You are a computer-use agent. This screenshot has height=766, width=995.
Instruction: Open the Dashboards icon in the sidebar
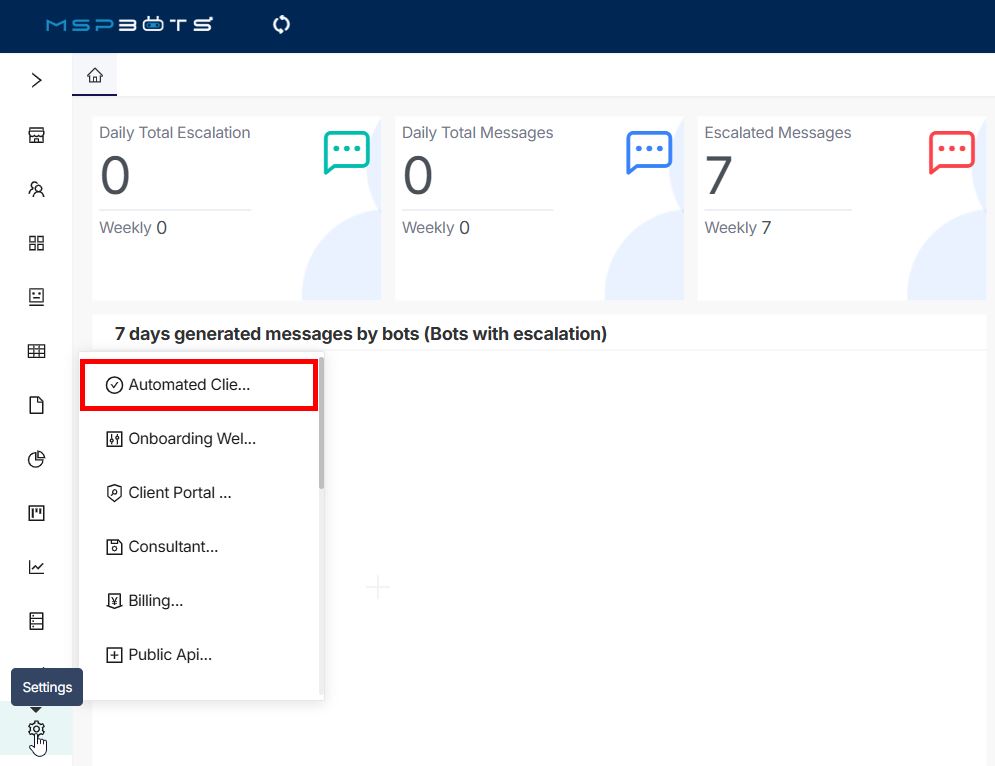37,134
